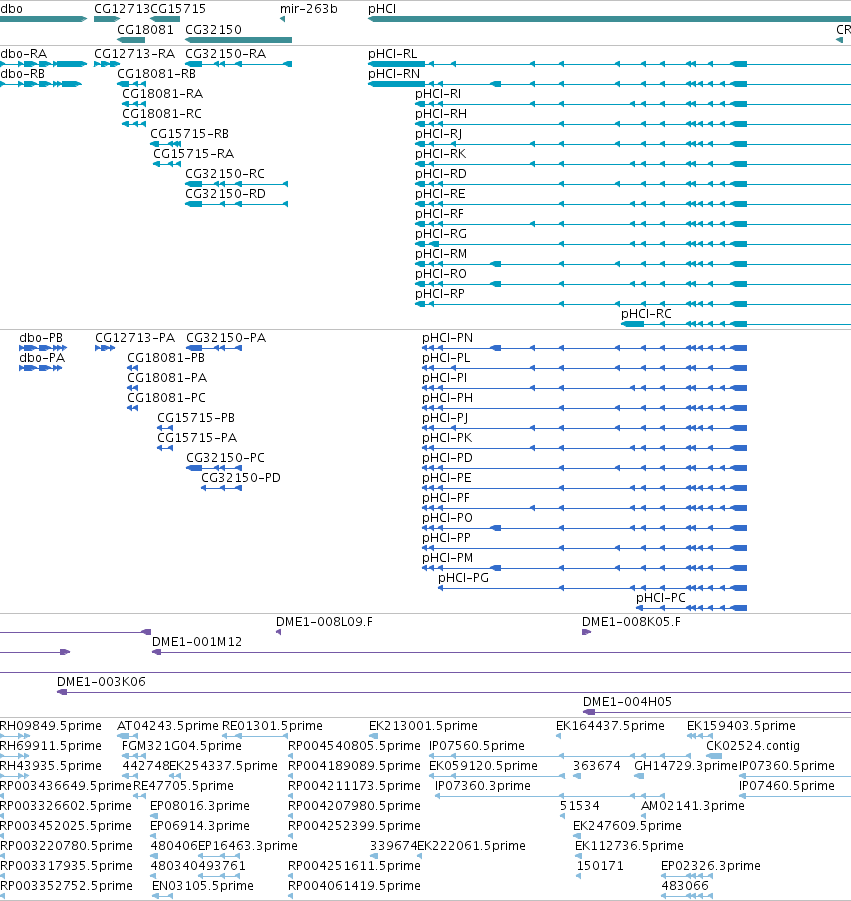Select the pHCl-PL protein label

coord(446,358)
